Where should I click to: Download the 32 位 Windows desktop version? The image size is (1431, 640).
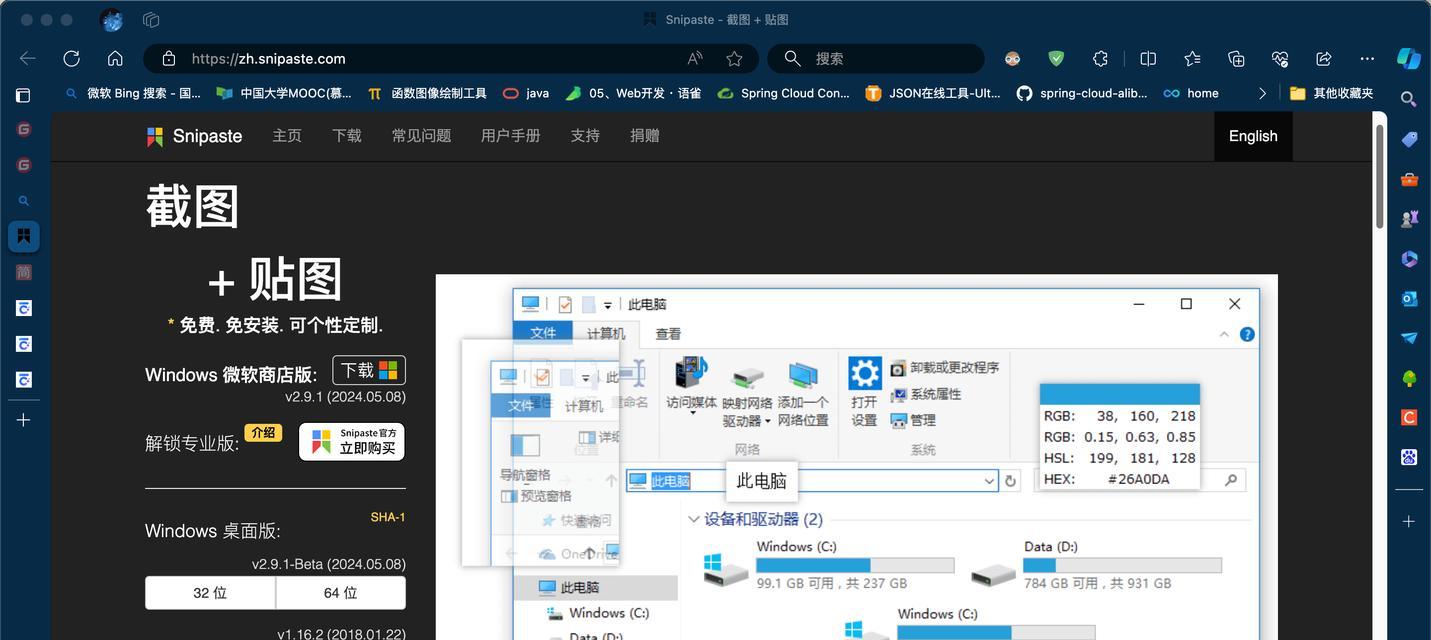pos(210,593)
